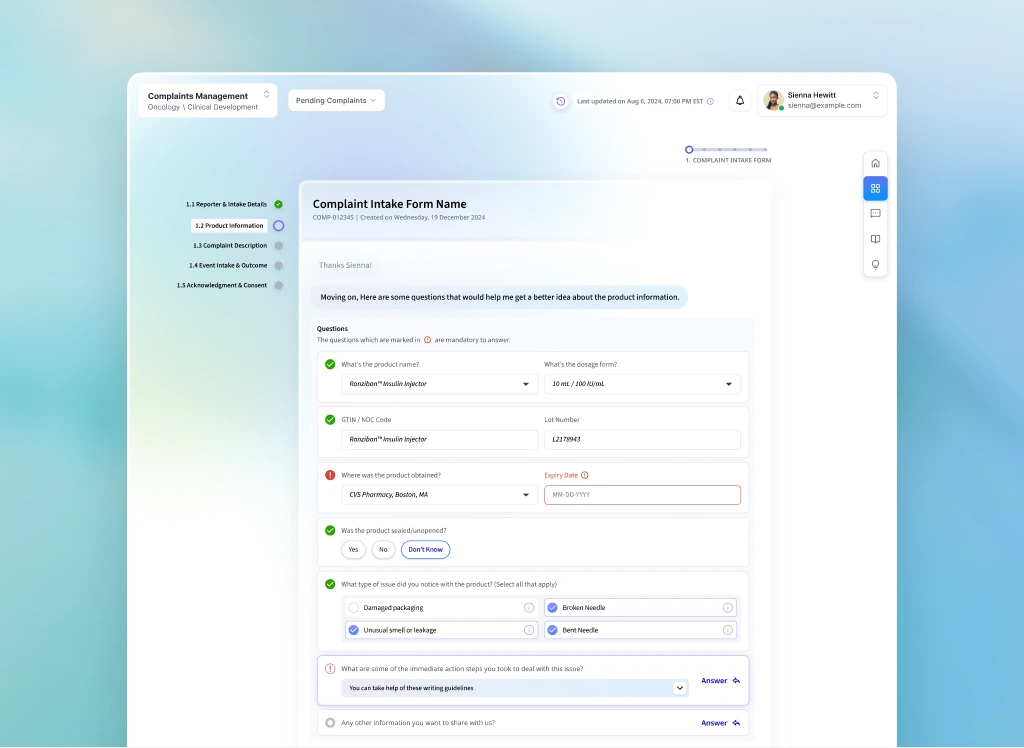Click green check icon beside GTIN / NDC Code
Viewport: 1024px width, 748px height.
pyautogui.click(x=330, y=419)
